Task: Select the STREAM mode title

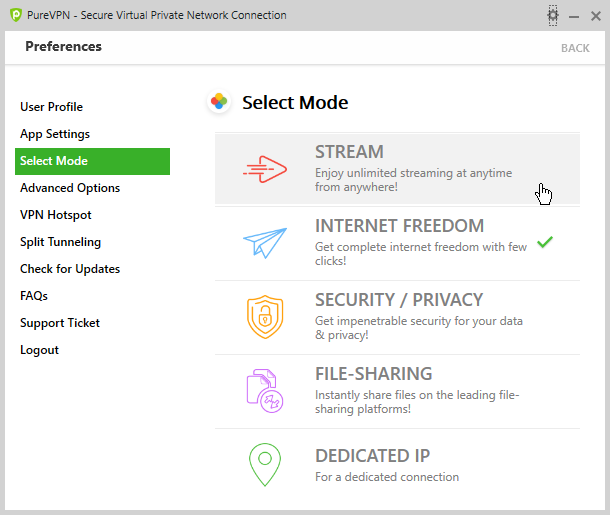Action: coord(349,152)
